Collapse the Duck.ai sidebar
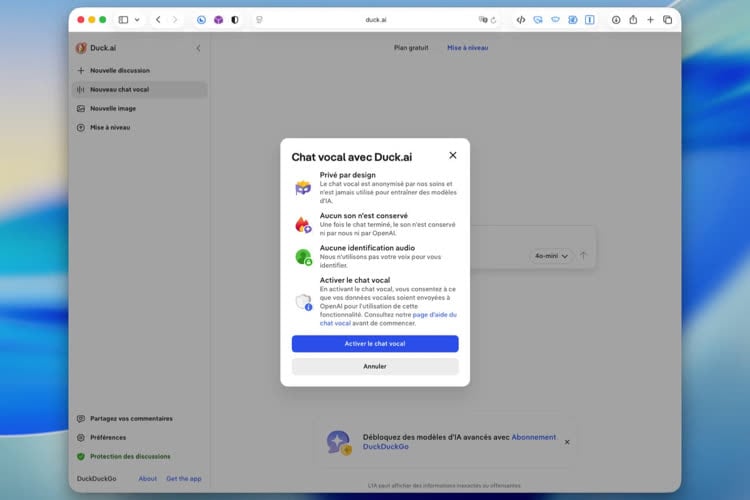 (x=198, y=48)
